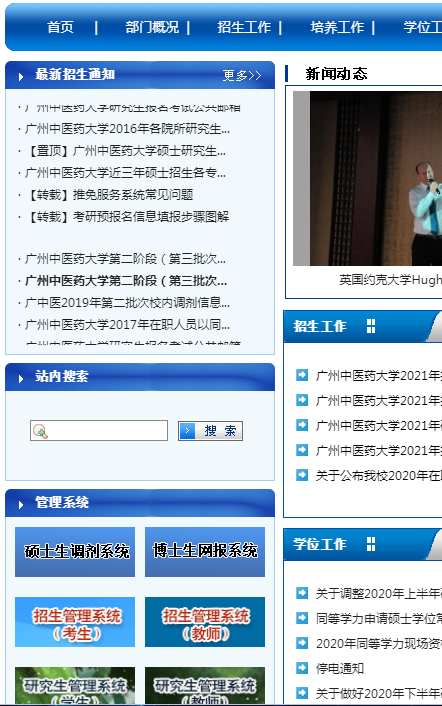Open 同等学力申请硕士学位 article

(x=379, y=619)
